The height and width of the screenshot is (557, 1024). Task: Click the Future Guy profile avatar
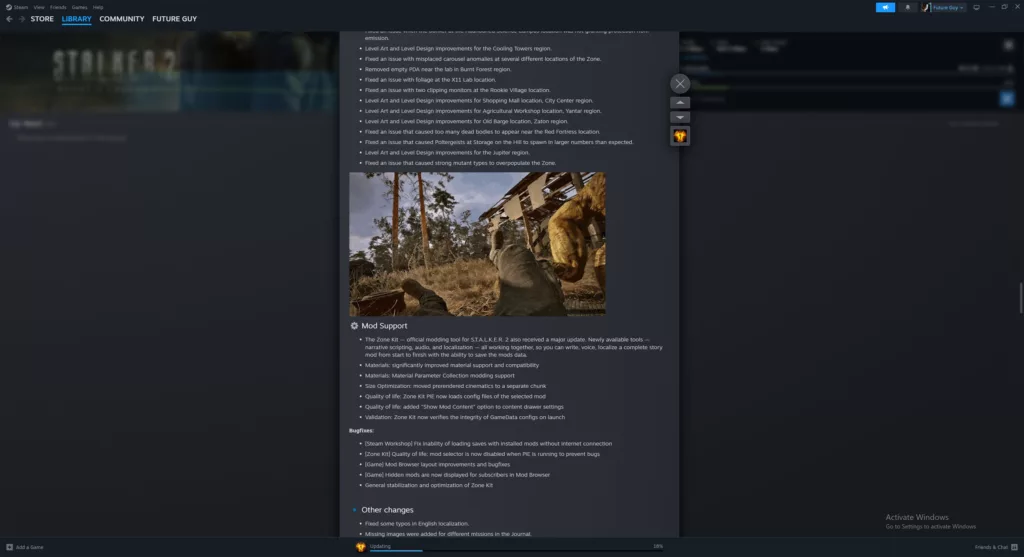[x=925, y=7]
